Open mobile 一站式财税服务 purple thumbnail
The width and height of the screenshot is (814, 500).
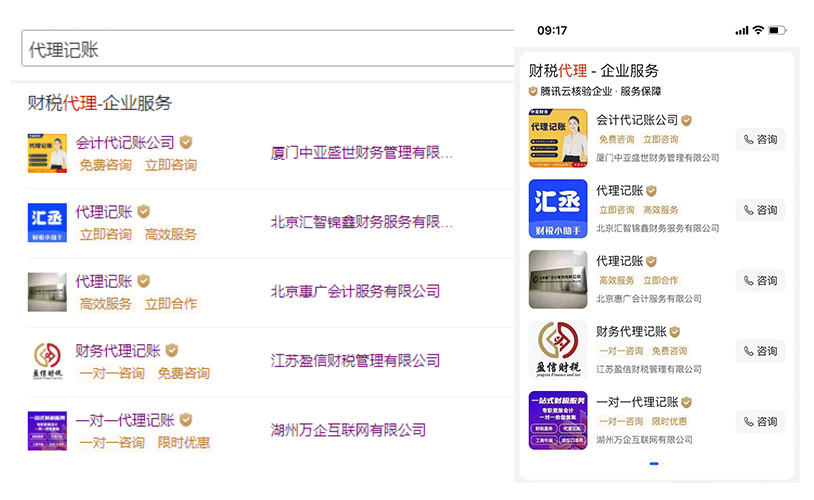[558, 420]
